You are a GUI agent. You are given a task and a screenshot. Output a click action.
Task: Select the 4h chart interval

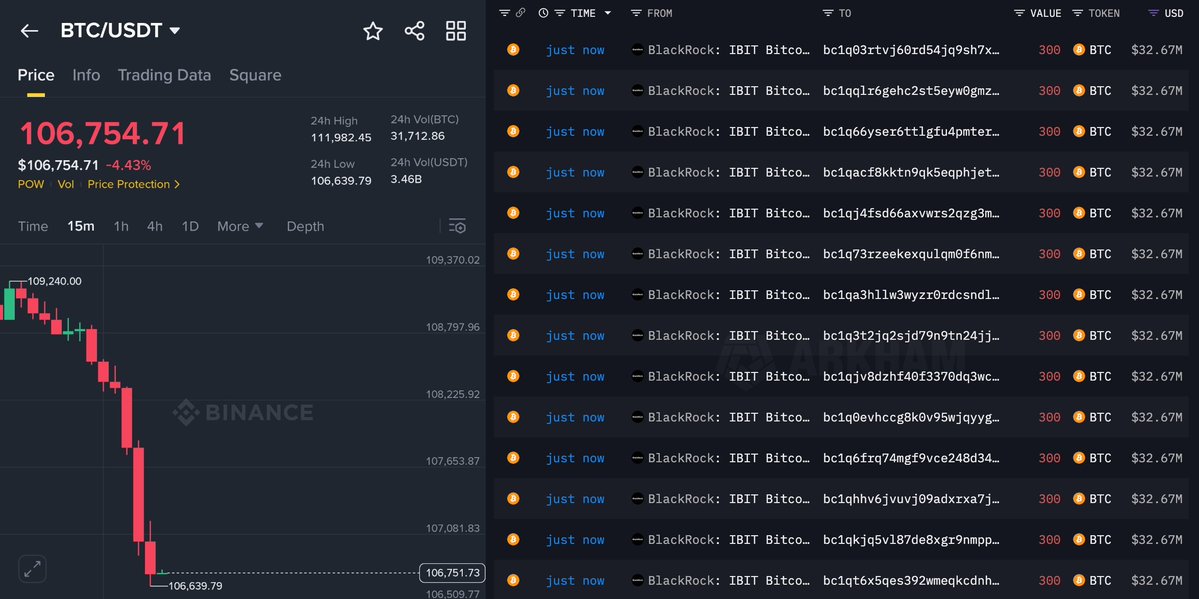155,226
